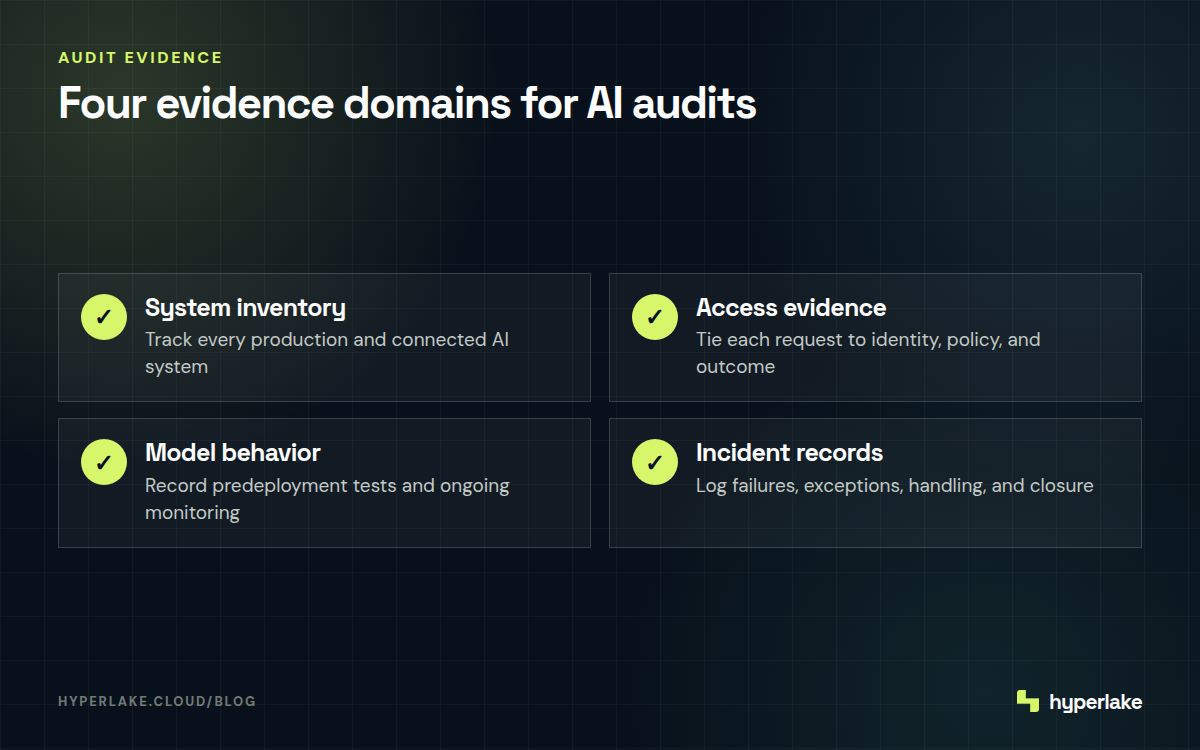This screenshot has width=1200, height=750.
Task: Click the hyperlake brand name text
Action: click(1095, 702)
